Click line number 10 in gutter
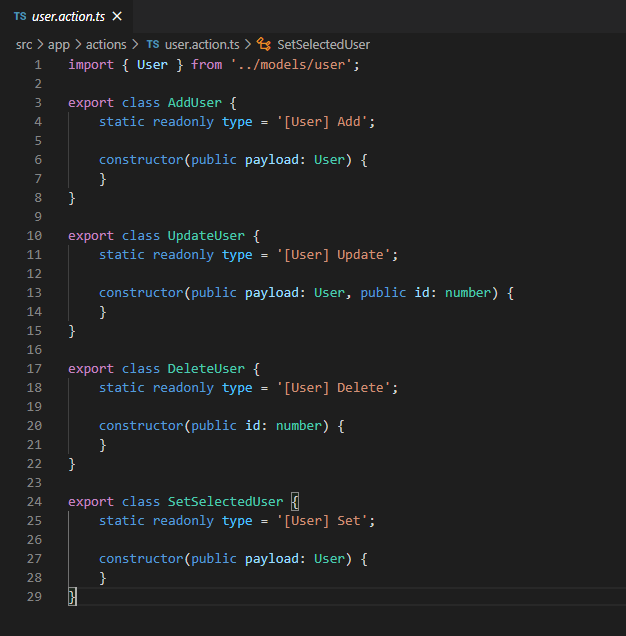 (x=34, y=236)
